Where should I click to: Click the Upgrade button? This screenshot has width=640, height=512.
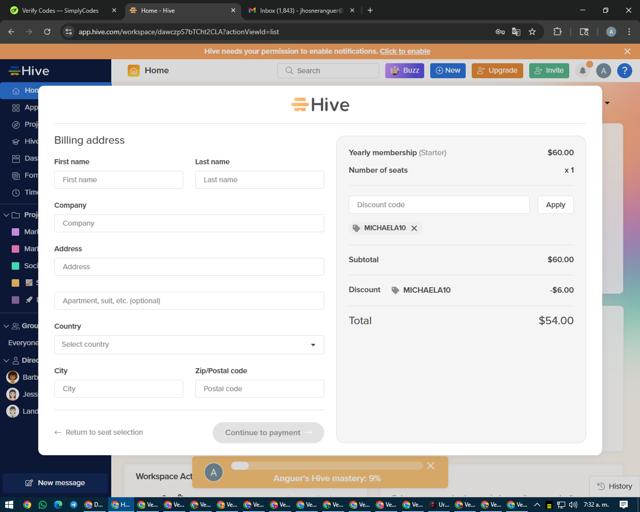point(497,70)
